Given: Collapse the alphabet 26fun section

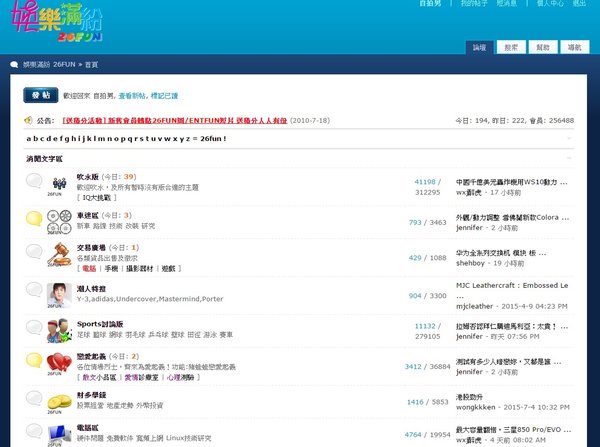Looking at the screenshot, I should 569,139.
